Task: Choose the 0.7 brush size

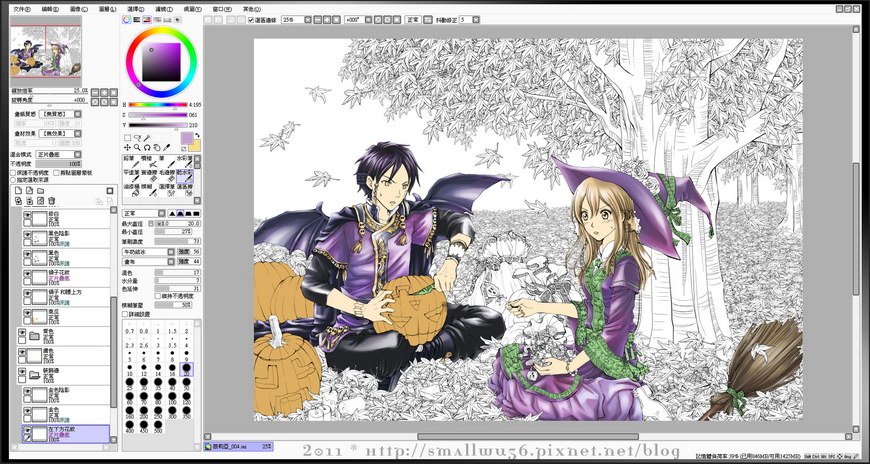Action: pyautogui.click(x=129, y=326)
